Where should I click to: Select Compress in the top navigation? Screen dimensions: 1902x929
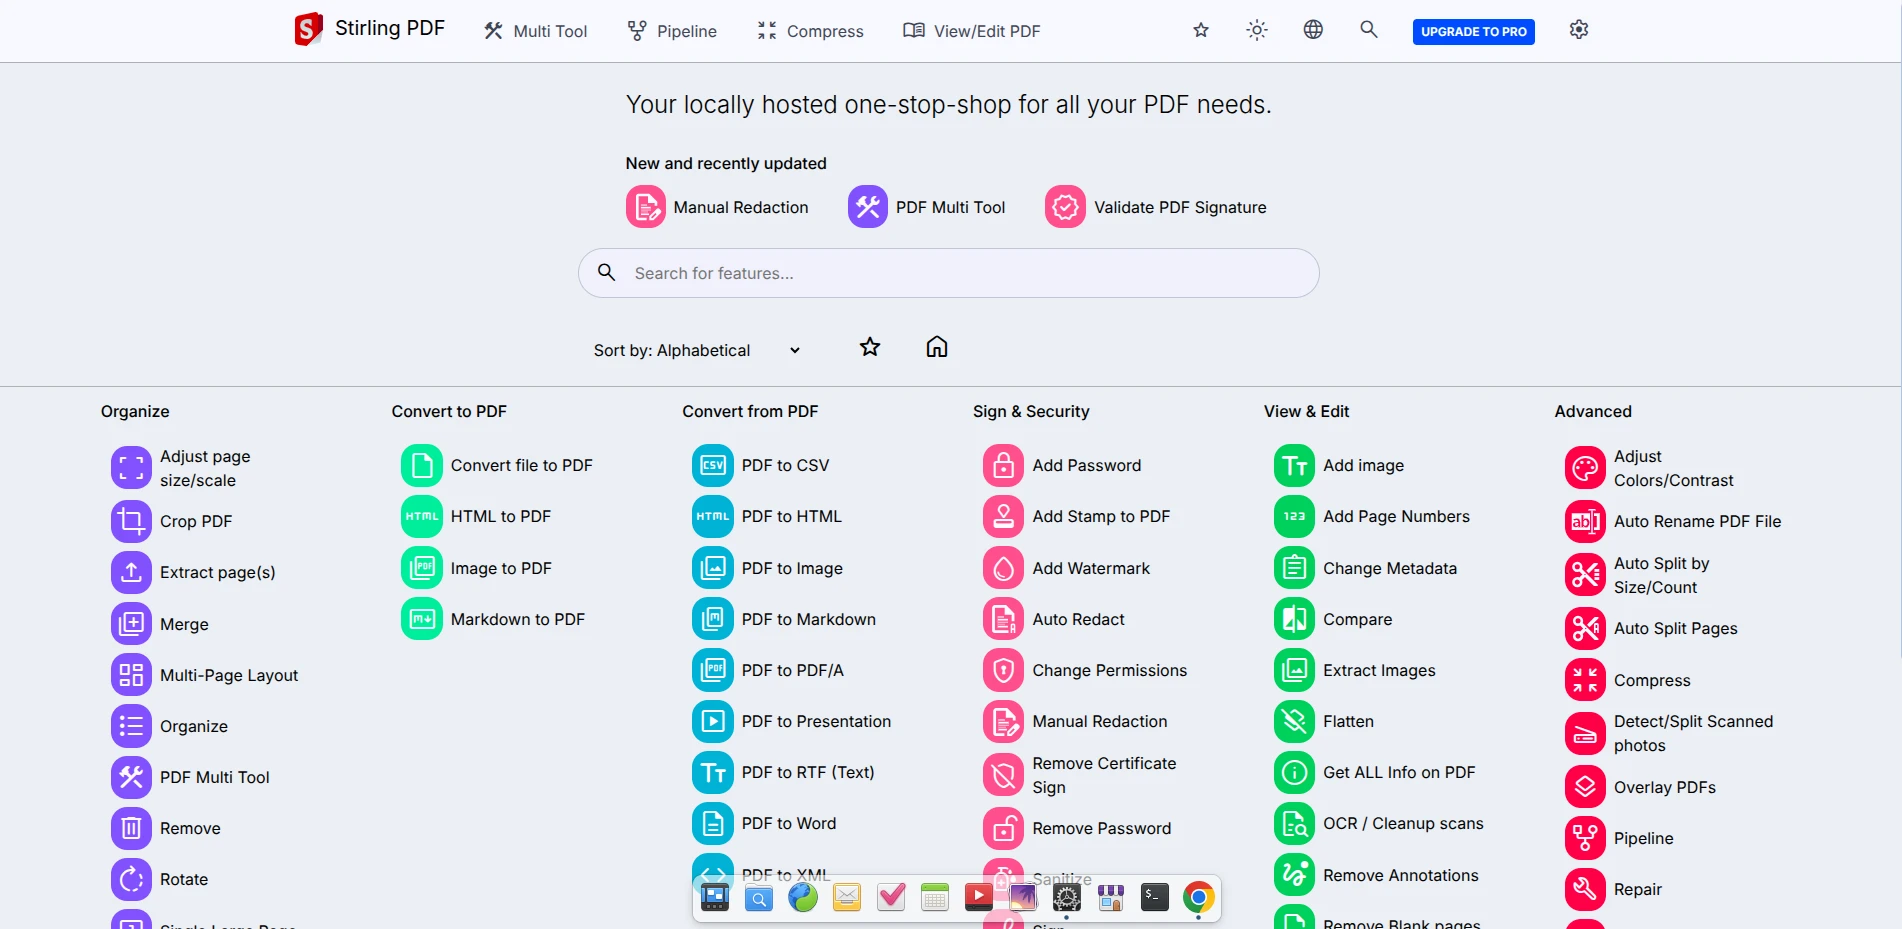(810, 31)
